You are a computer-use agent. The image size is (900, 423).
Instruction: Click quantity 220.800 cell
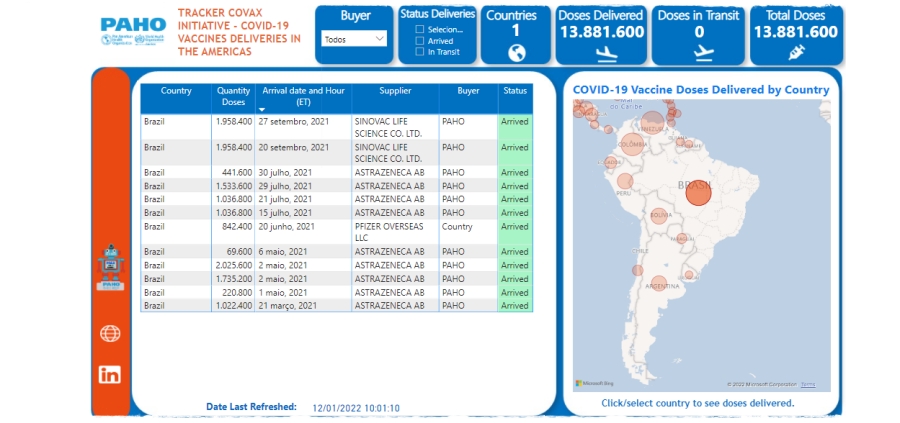233,292
